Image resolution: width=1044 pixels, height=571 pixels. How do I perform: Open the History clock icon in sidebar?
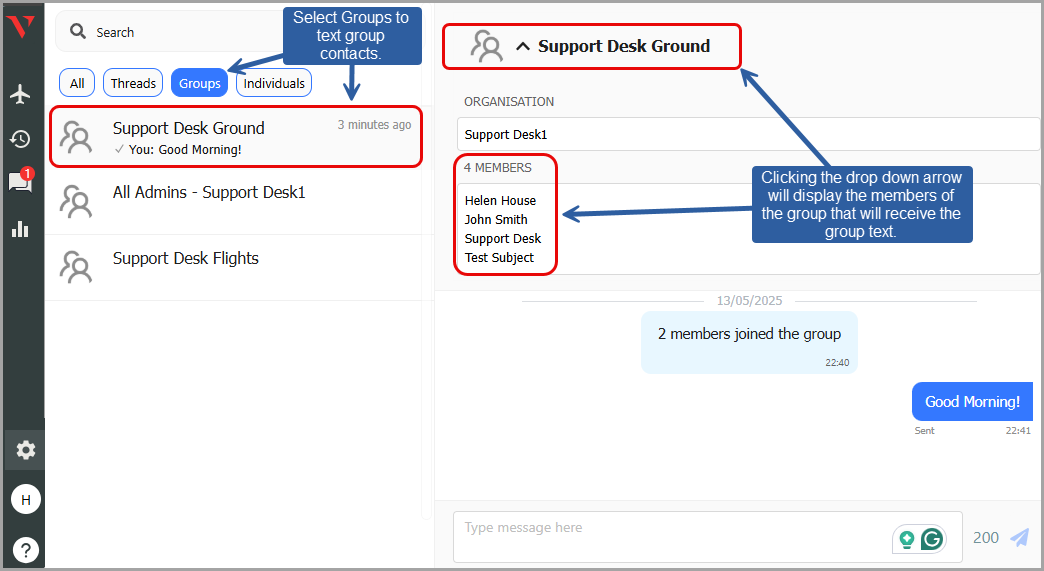(20, 139)
